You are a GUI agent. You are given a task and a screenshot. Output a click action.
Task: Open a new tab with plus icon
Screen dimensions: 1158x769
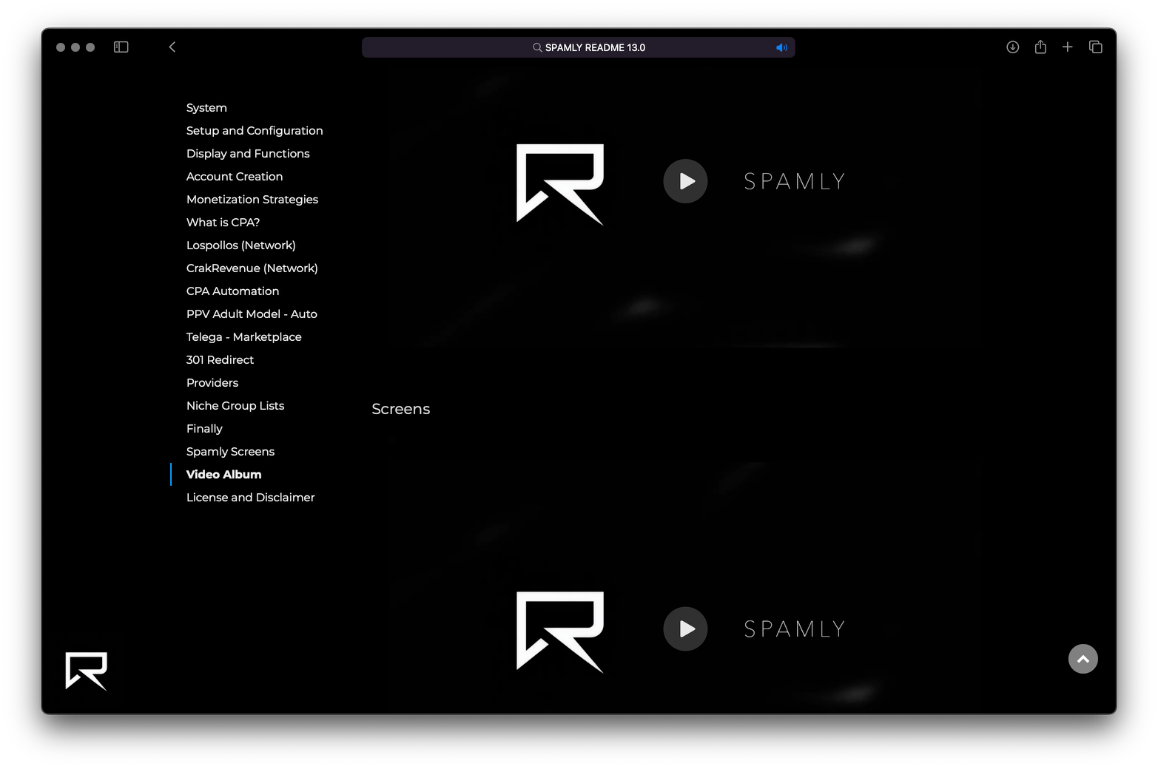(1067, 47)
